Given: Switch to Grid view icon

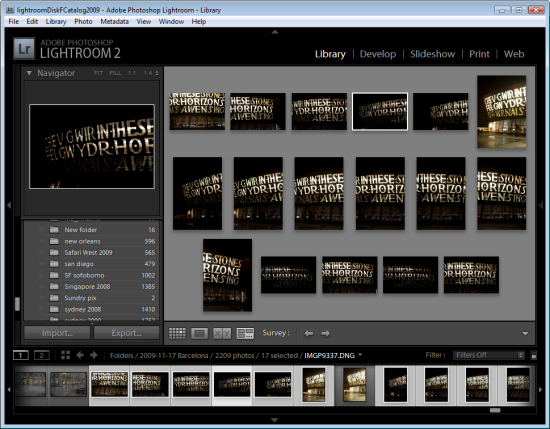Looking at the screenshot, I should click(x=177, y=333).
